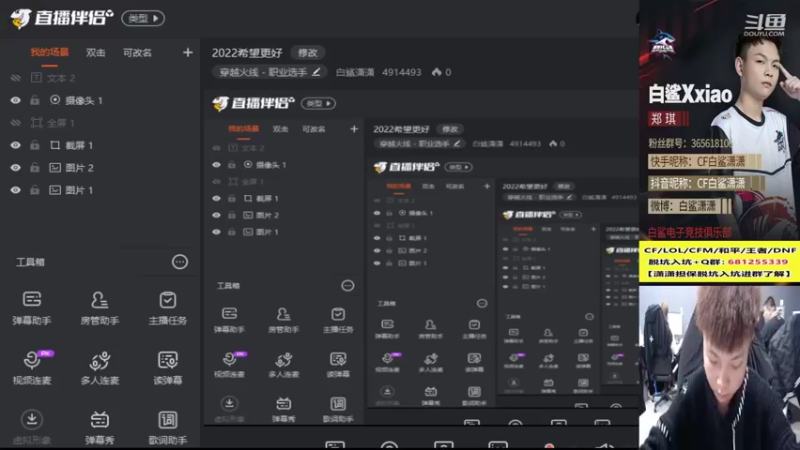Open the 房管助手 tool

tap(99, 307)
